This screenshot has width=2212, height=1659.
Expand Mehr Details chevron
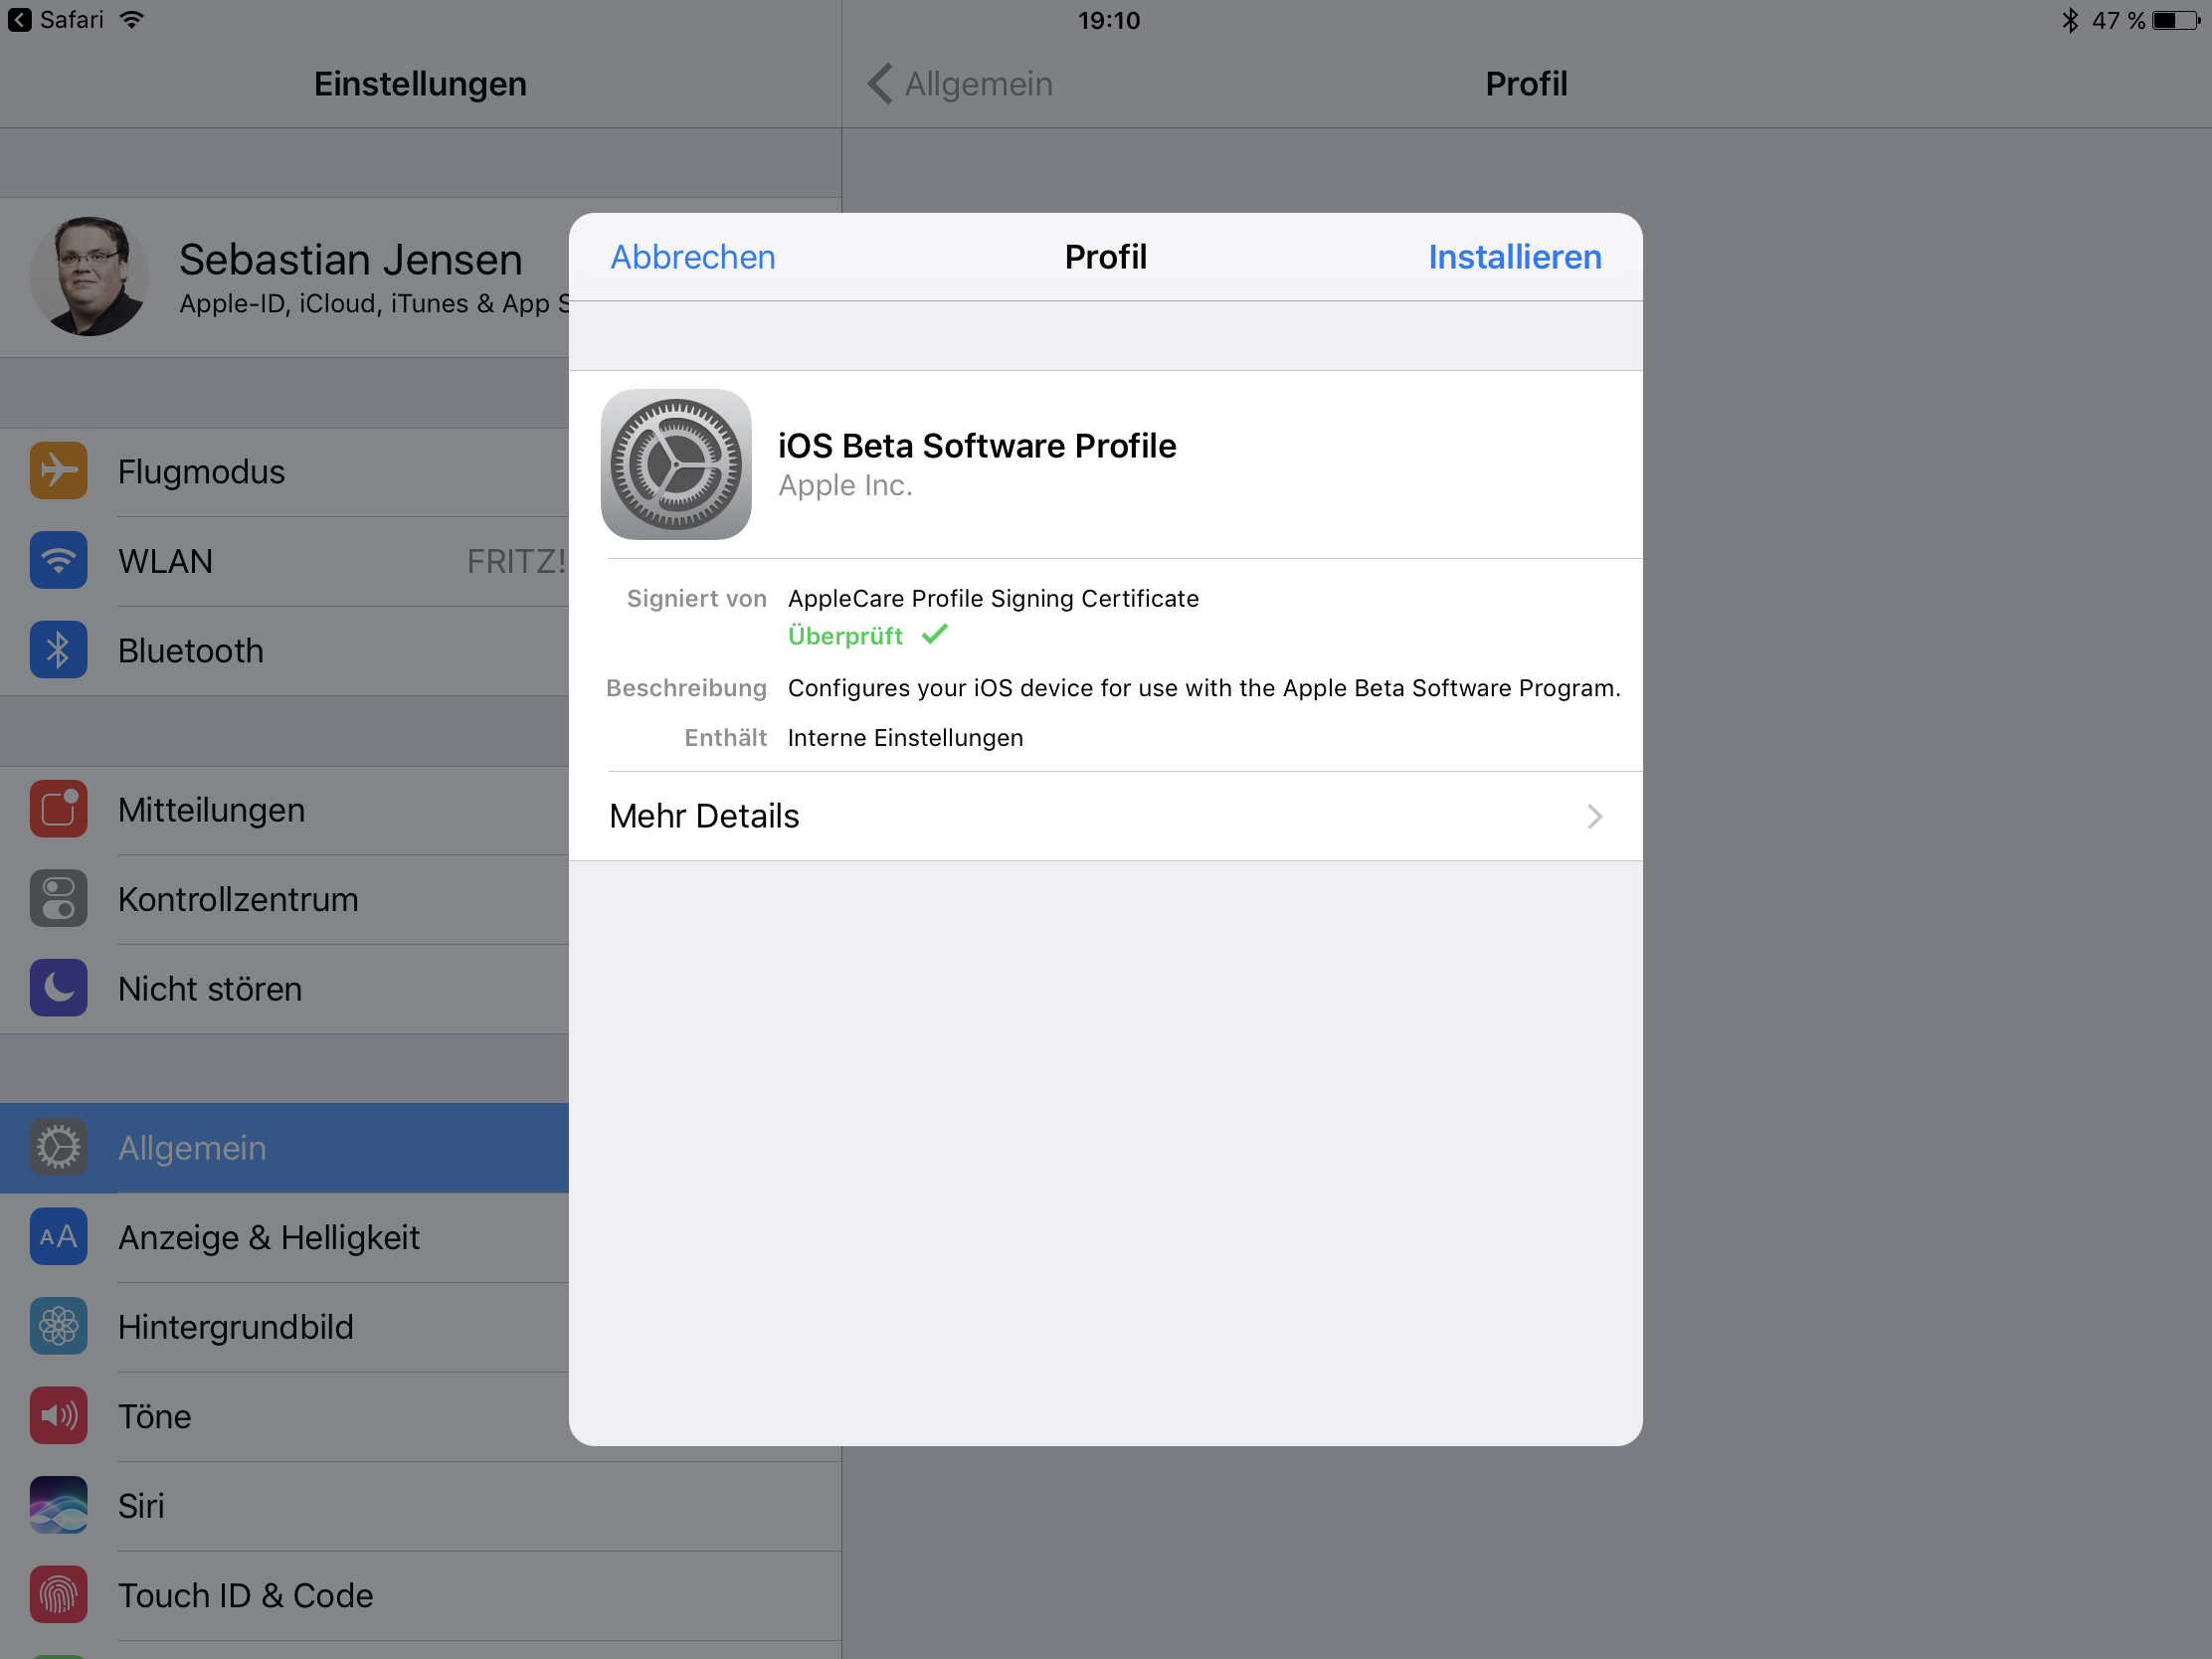point(1594,817)
